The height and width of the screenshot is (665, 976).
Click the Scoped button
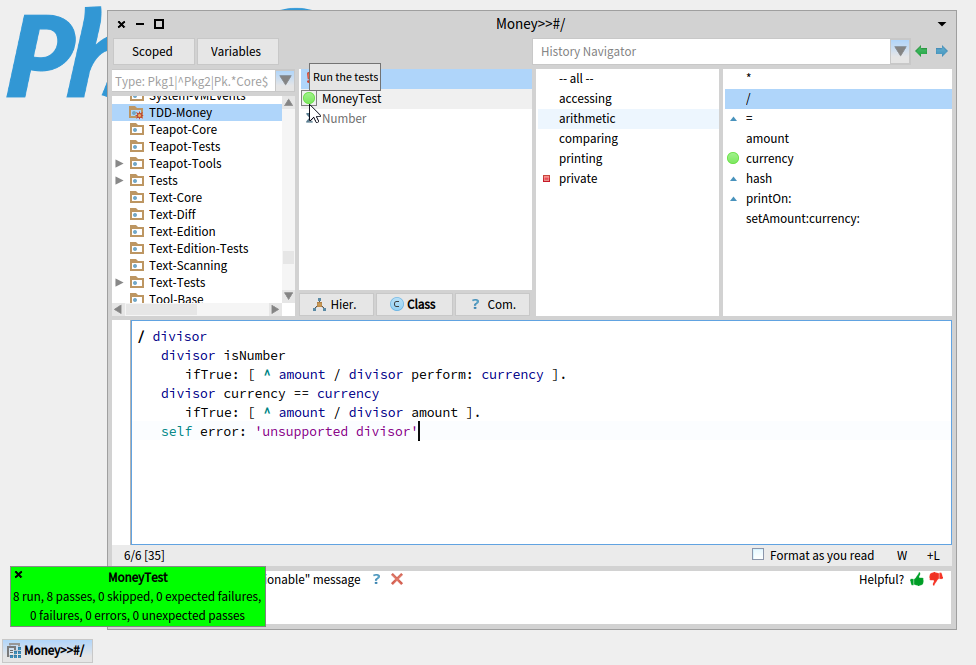[153, 52]
